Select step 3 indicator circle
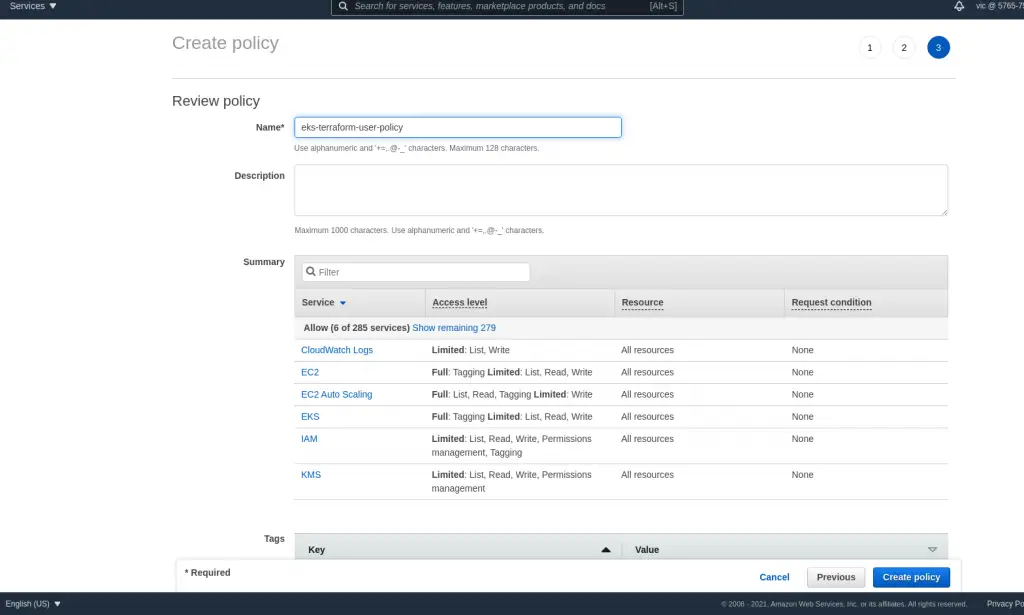The image size is (1024, 615). (938, 48)
